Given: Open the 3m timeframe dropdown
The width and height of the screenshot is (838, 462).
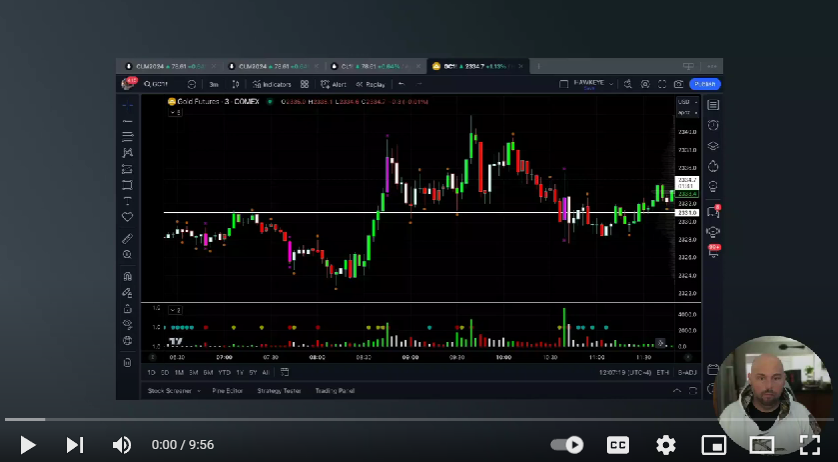Looking at the screenshot, I should pyautogui.click(x=214, y=85).
